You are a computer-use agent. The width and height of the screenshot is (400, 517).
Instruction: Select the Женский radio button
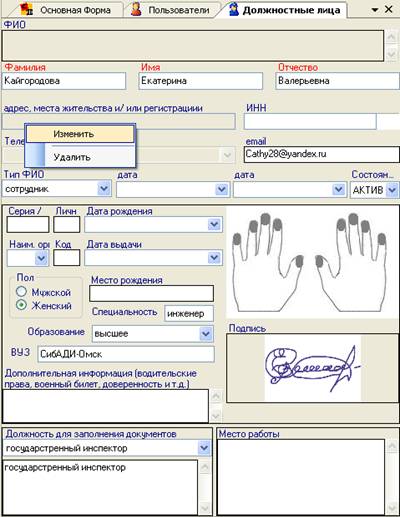click(22, 305)
